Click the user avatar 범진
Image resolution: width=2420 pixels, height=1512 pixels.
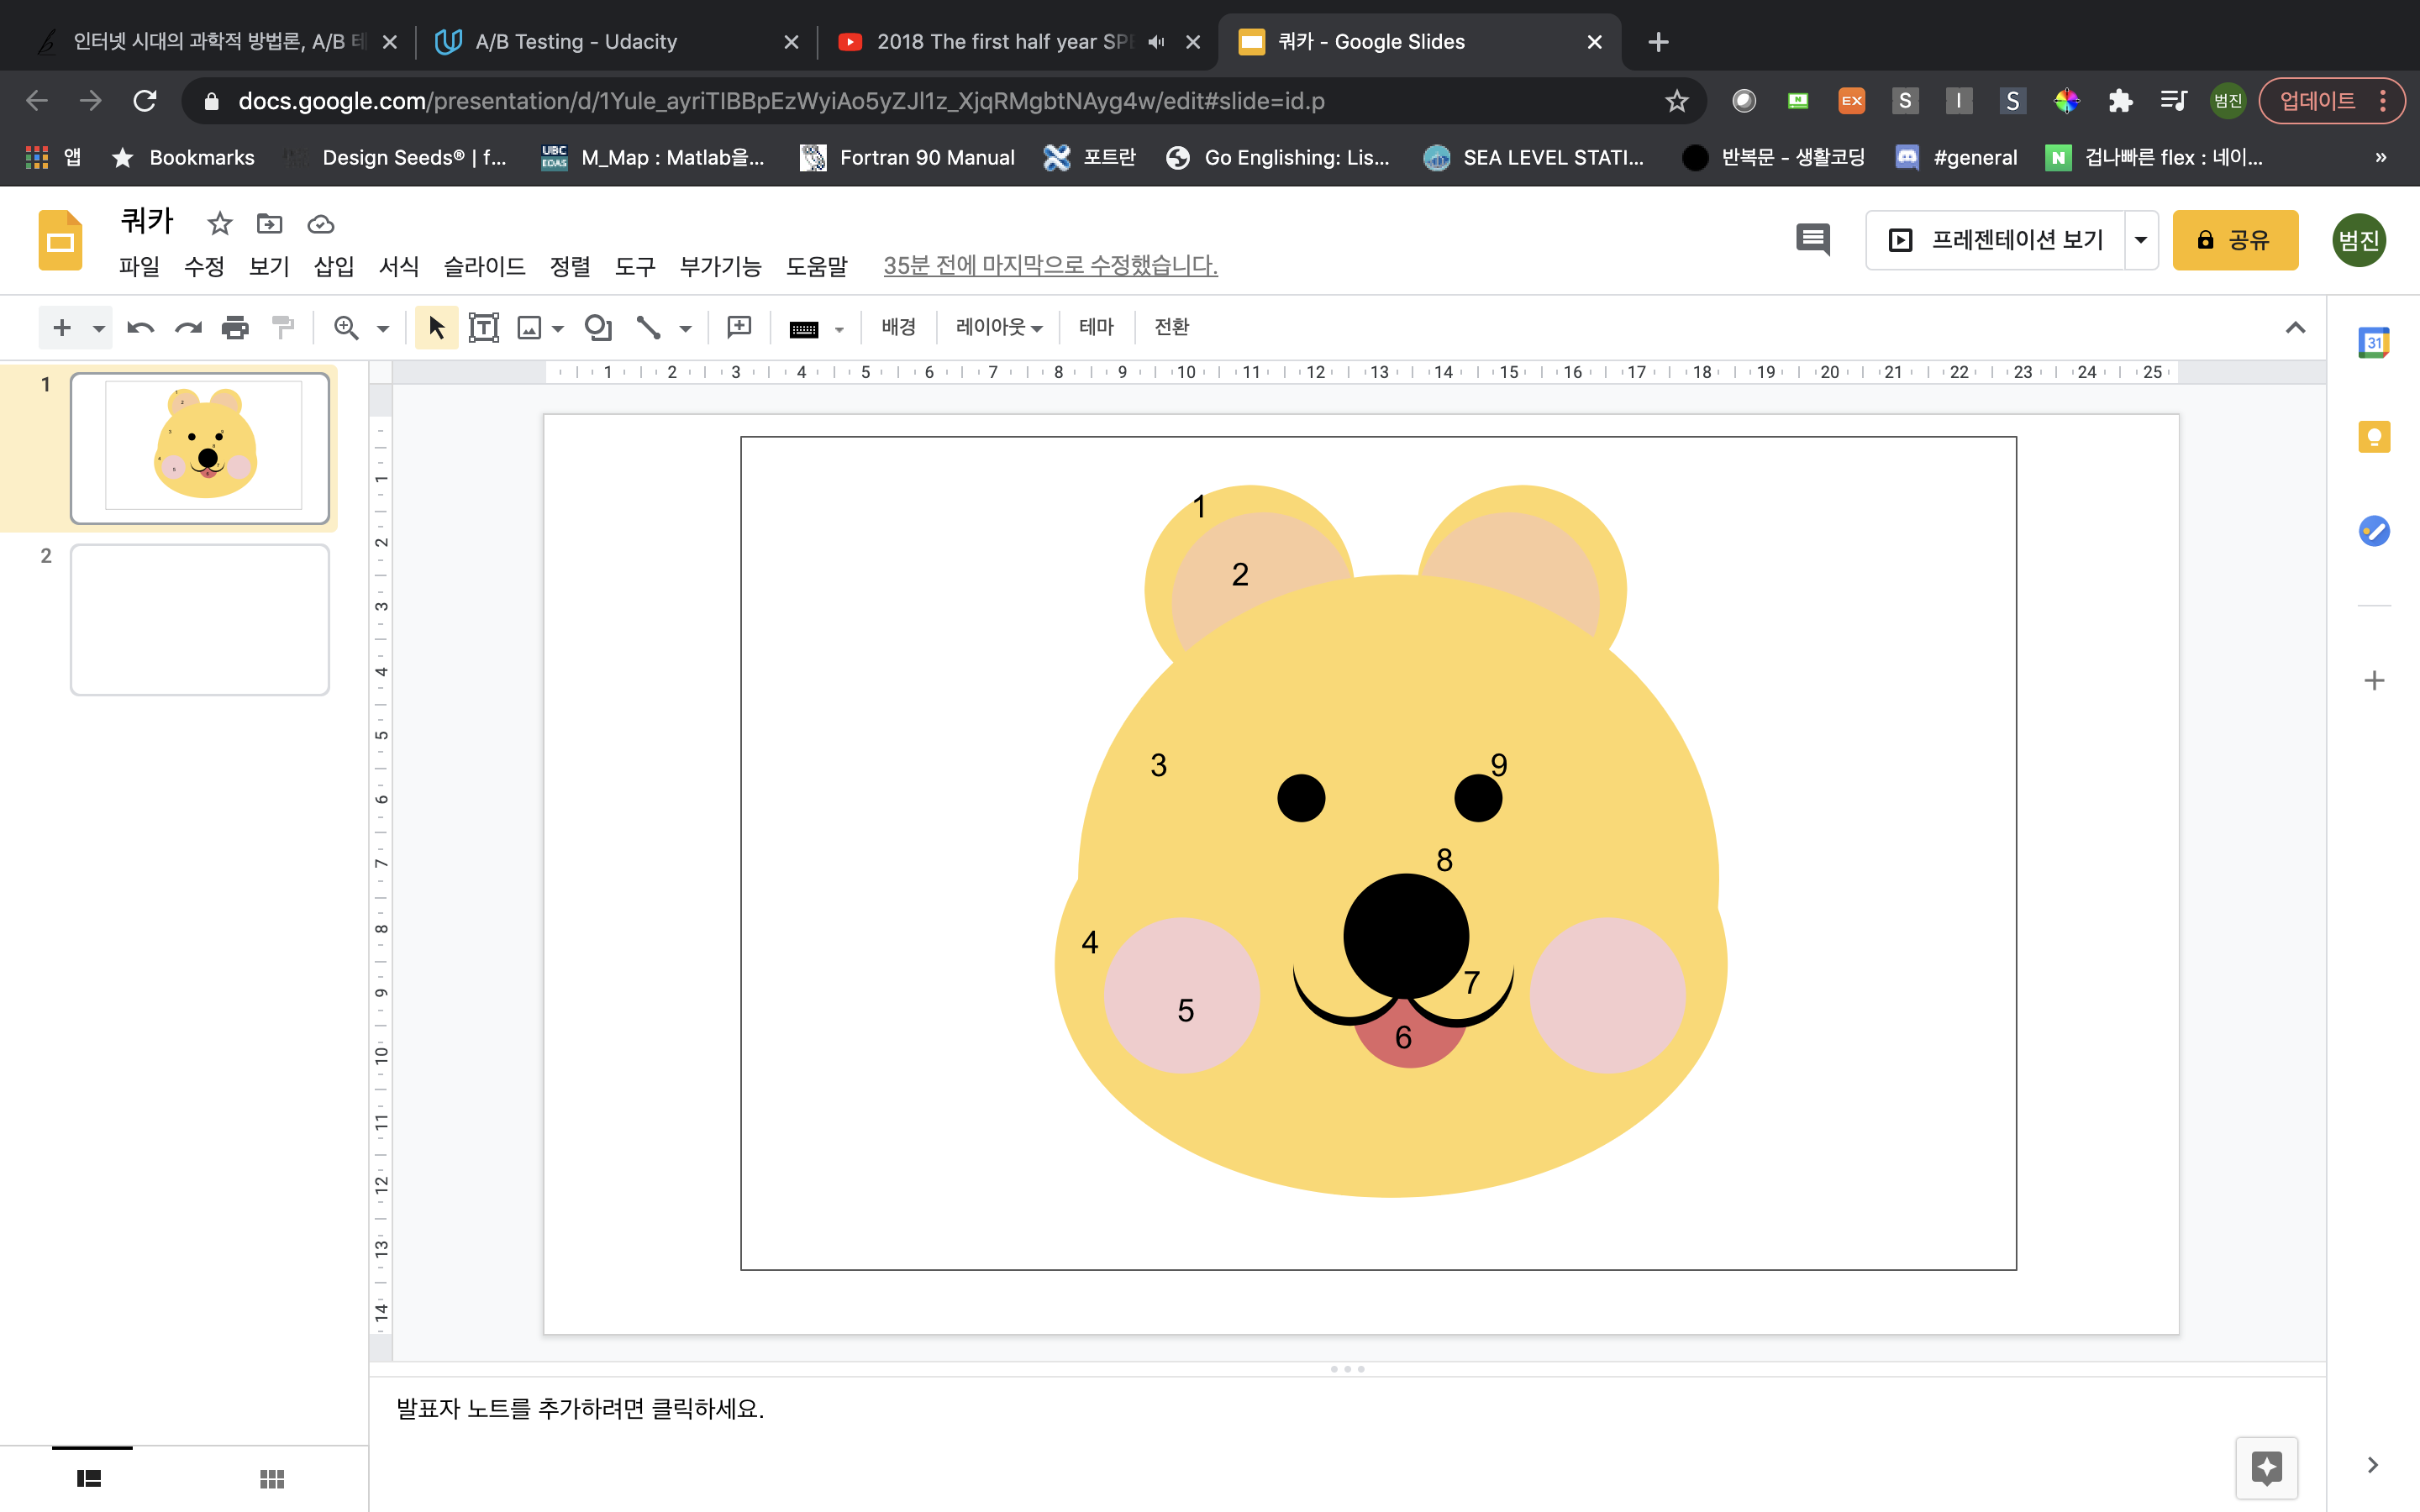point(2359,240)
